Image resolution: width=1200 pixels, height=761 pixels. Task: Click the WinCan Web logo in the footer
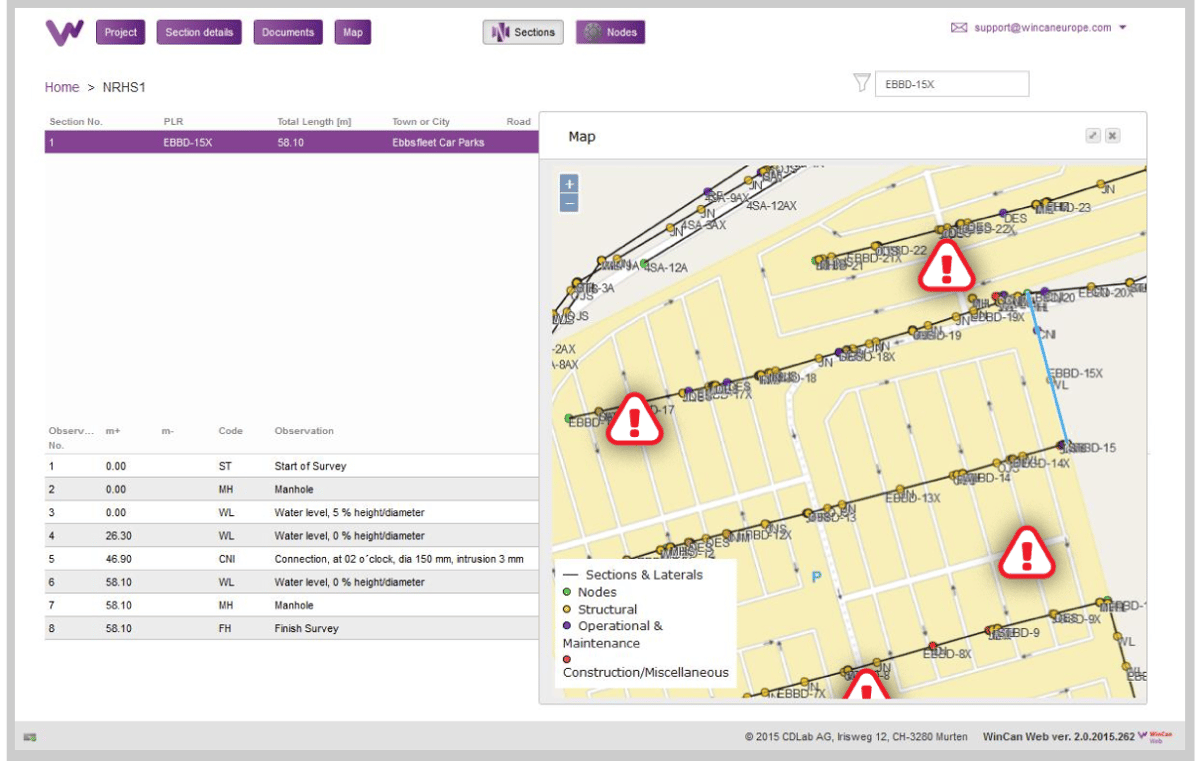tap(1155, 737)
